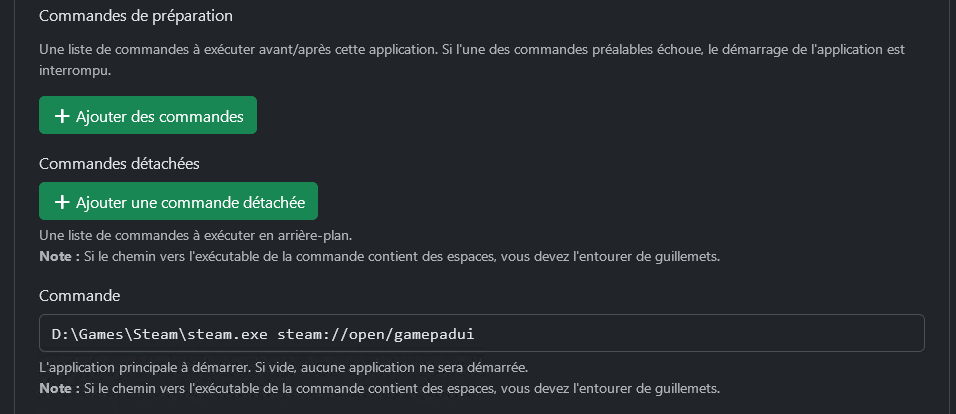Click plus icon on Ajouter une commande détachée
Image resolution: width=956 pixels, height=414 pixels.
pyautogui.click(x=61, y=202)
